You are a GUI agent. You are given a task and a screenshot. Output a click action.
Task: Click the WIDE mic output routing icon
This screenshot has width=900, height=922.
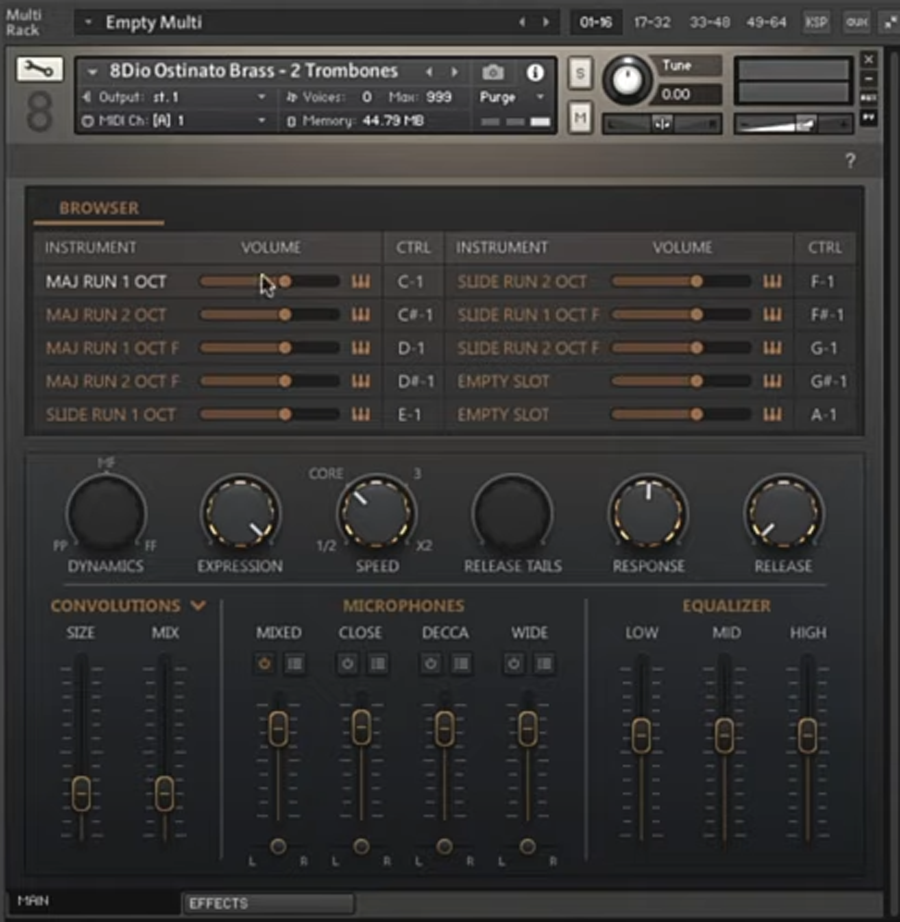click(544, 664)
